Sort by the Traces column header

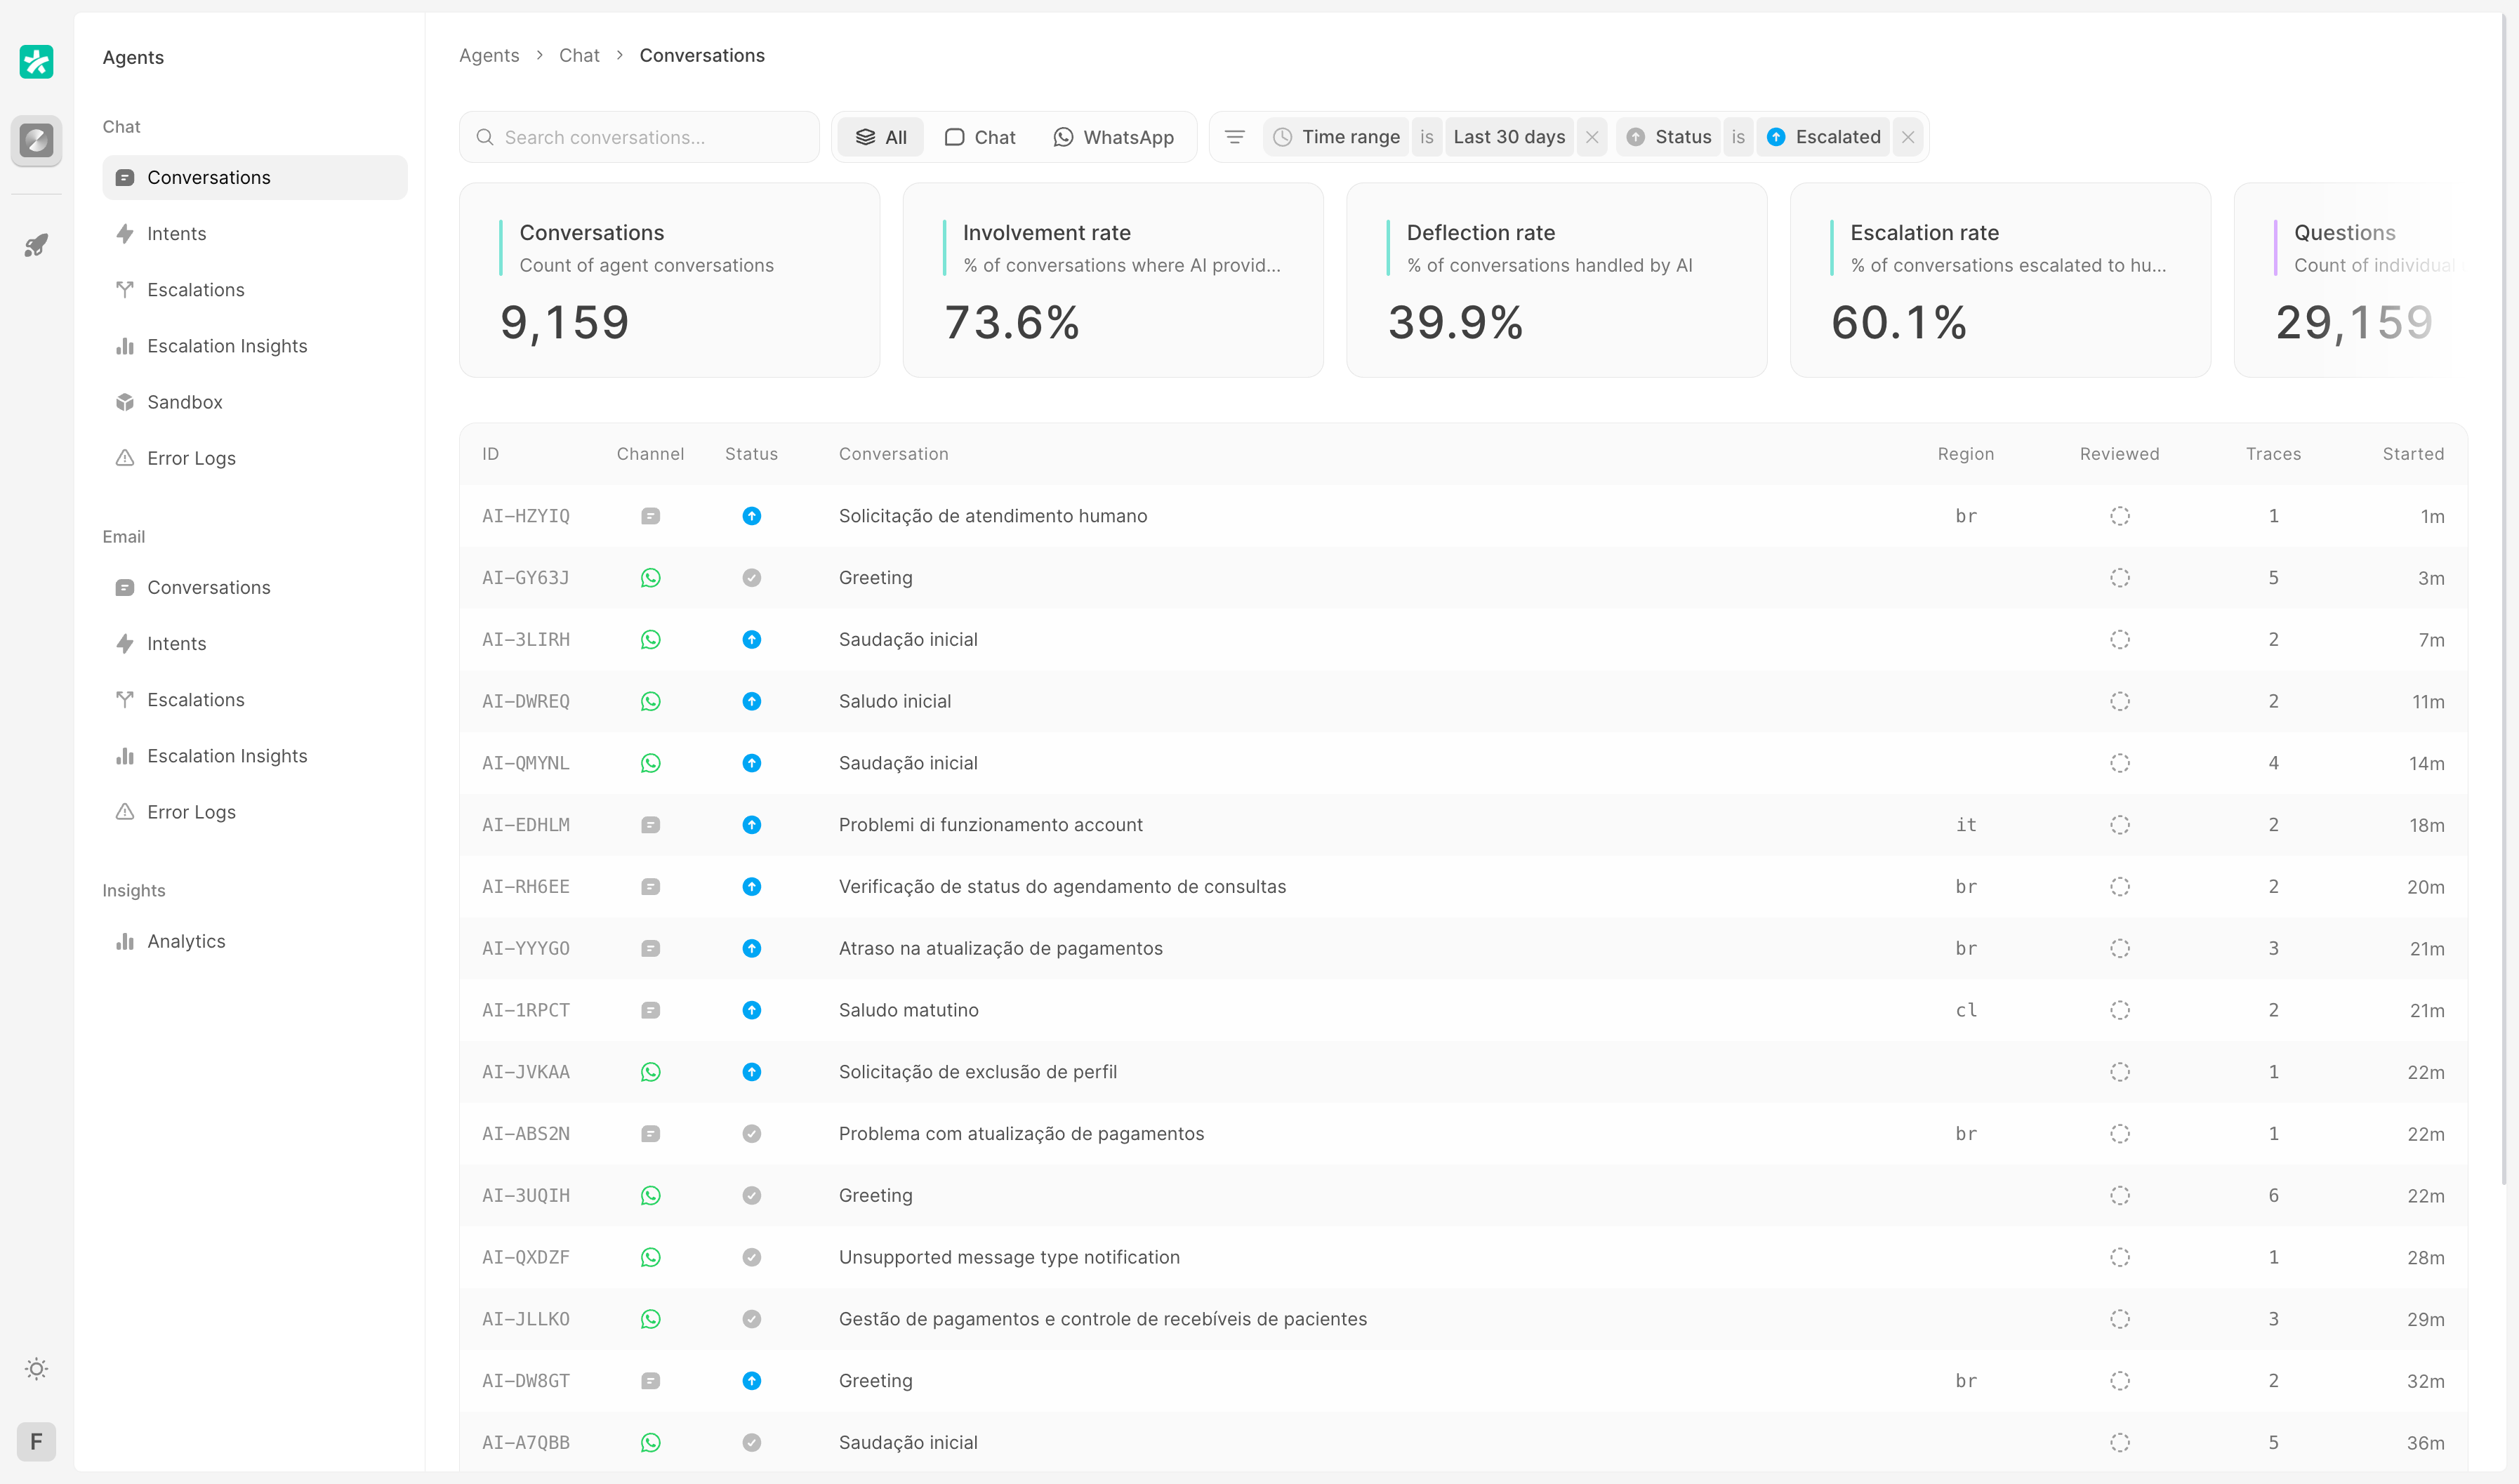pyautogui.click(x=2273, y=454)
